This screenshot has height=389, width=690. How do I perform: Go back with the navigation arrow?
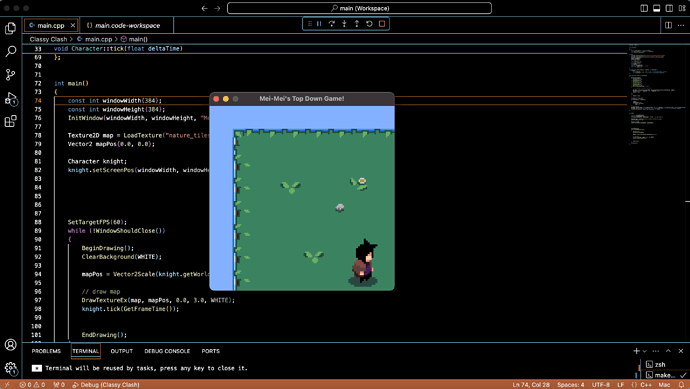click(x=205, y=8)
